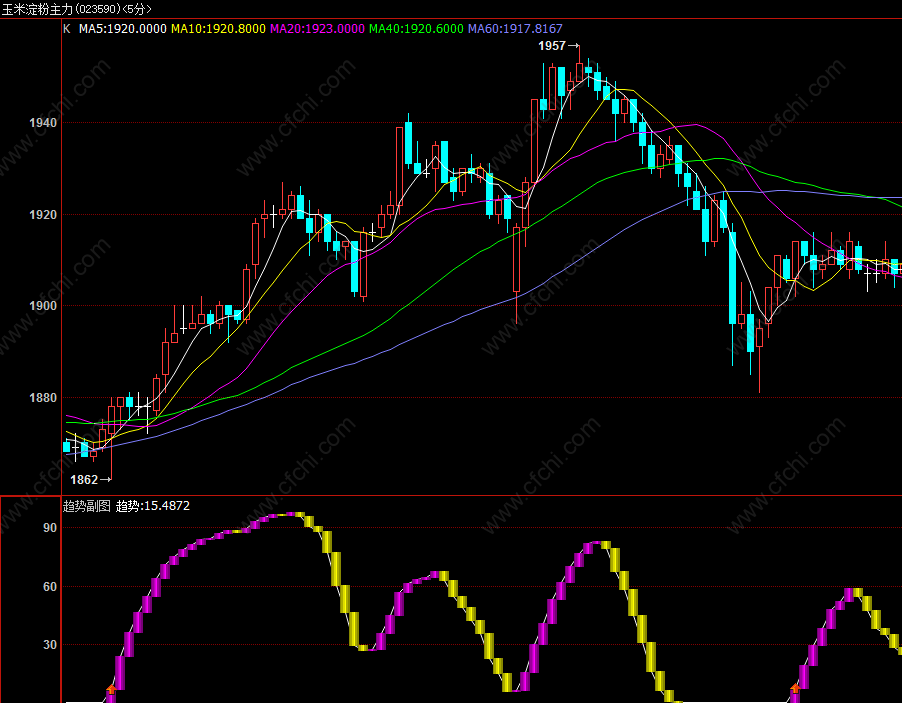Select the MA40:1920.6000 indicator label
Screen dimensions: 902x703
(416, 29)
